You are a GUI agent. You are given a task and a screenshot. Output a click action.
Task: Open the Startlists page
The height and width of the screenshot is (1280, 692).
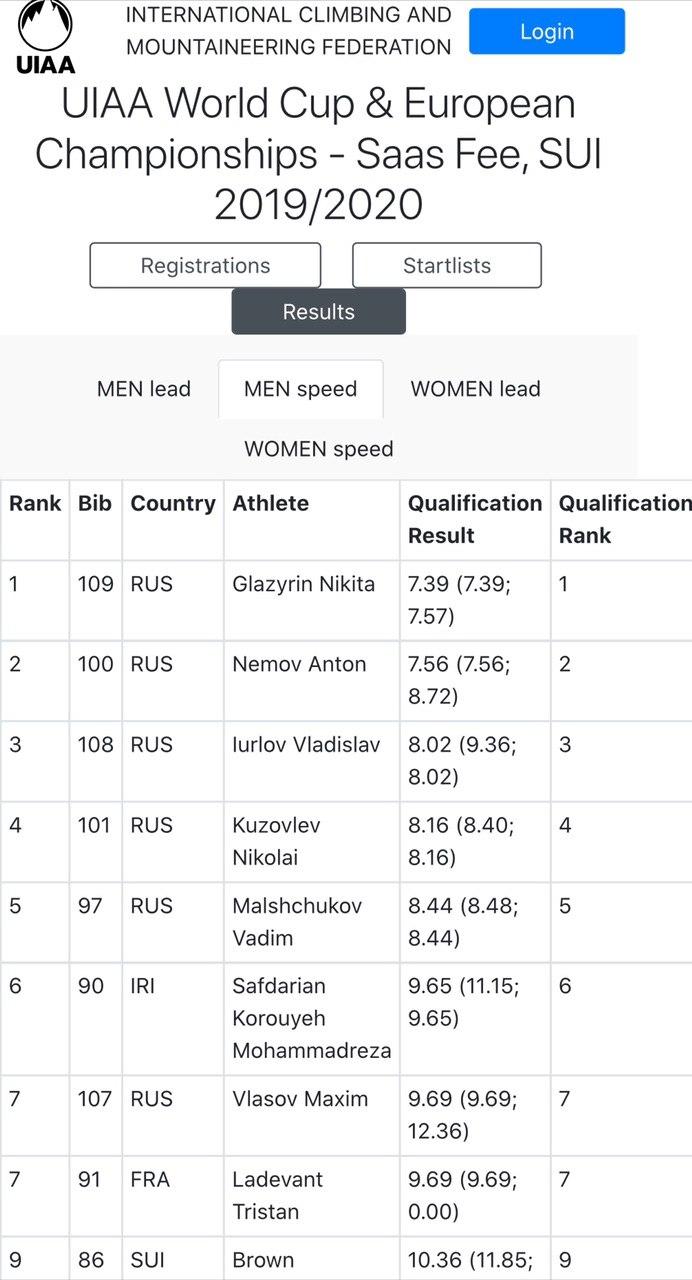coord(447,266)
